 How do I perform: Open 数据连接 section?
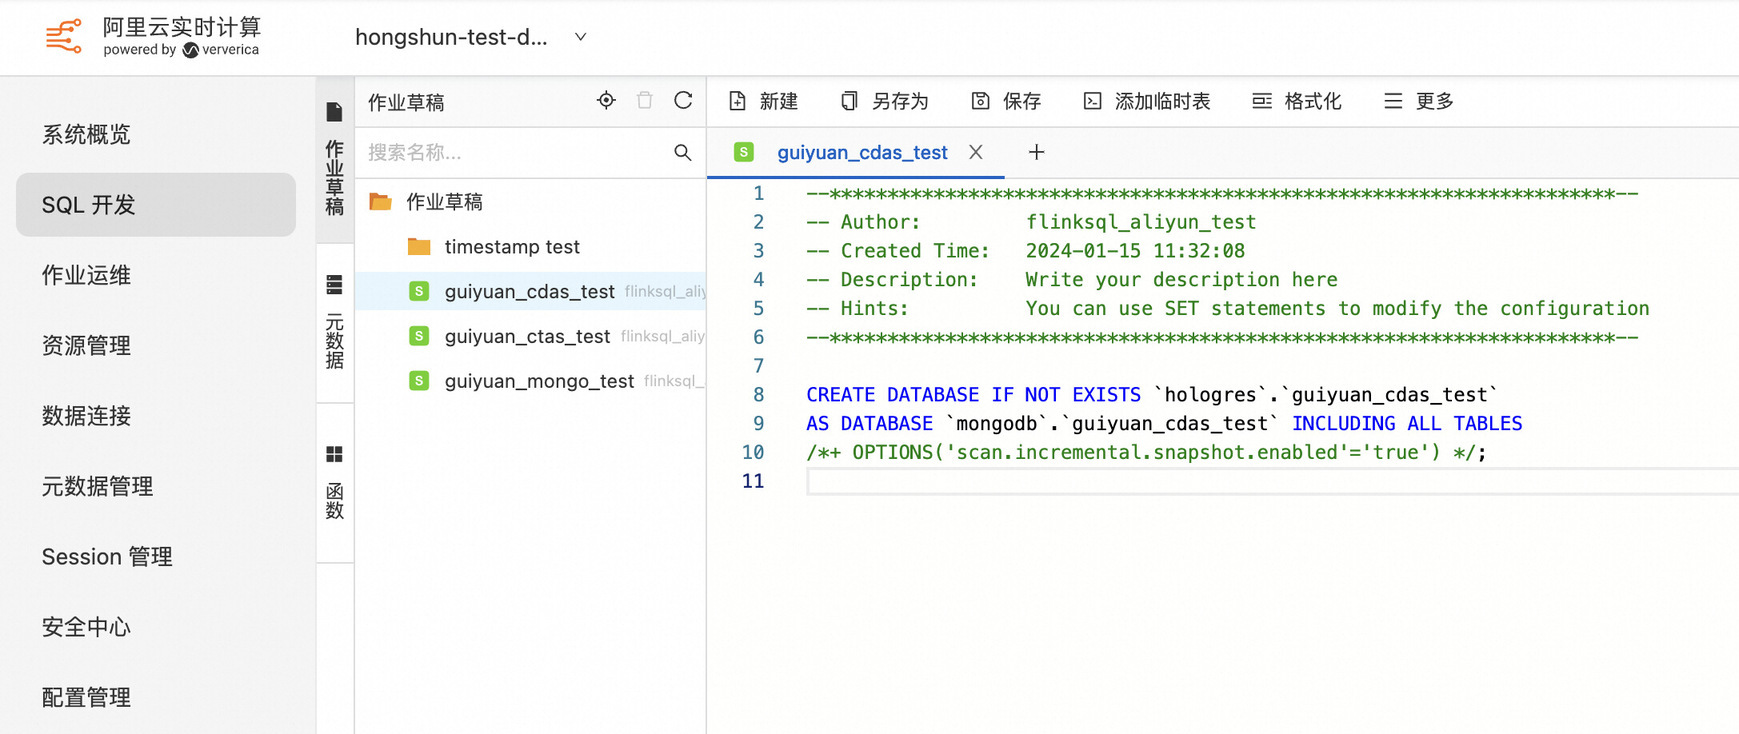pyautogui.click(x=86, y=416)
